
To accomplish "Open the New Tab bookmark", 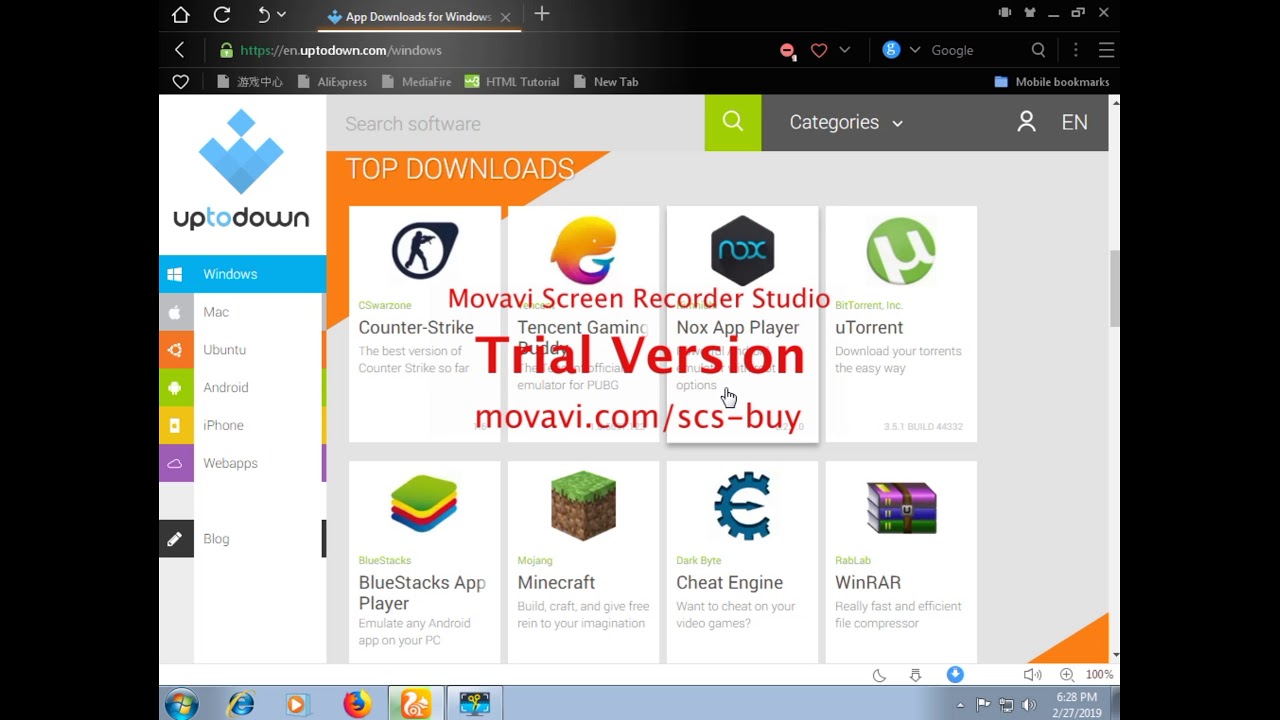I will click(x=606, y=82).
